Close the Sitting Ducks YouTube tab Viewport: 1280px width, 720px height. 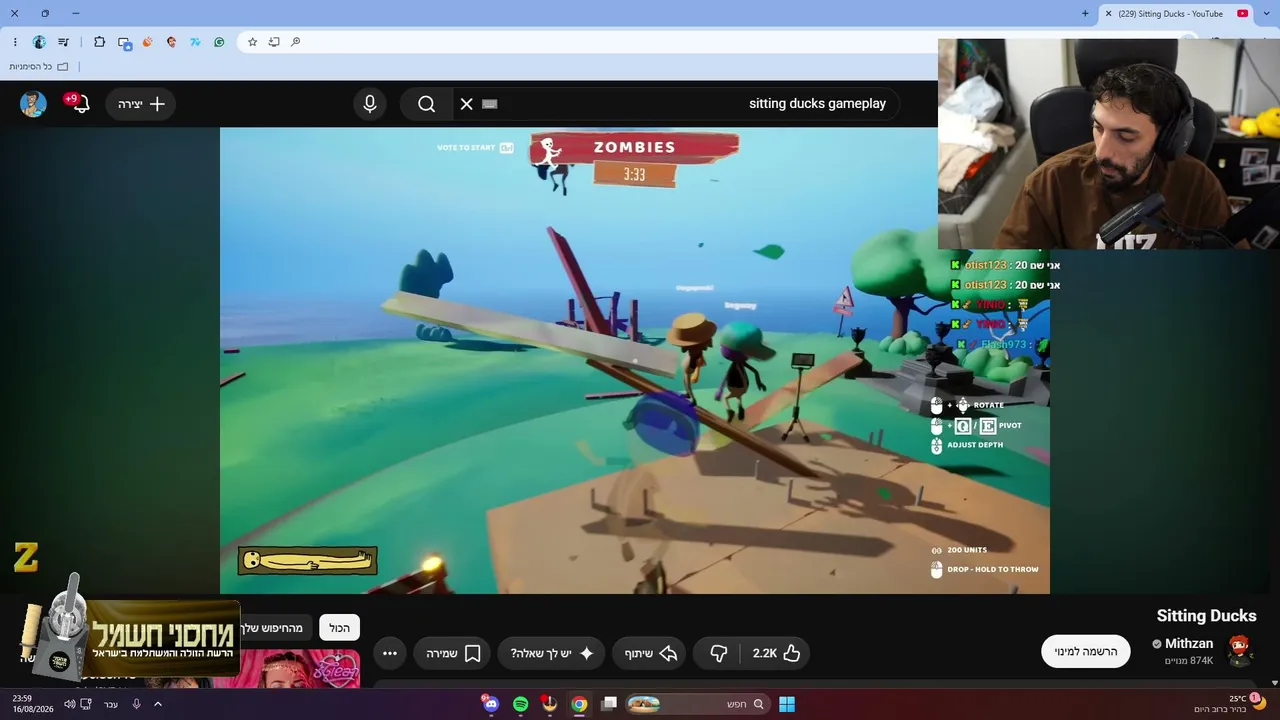coord(1108,14)
